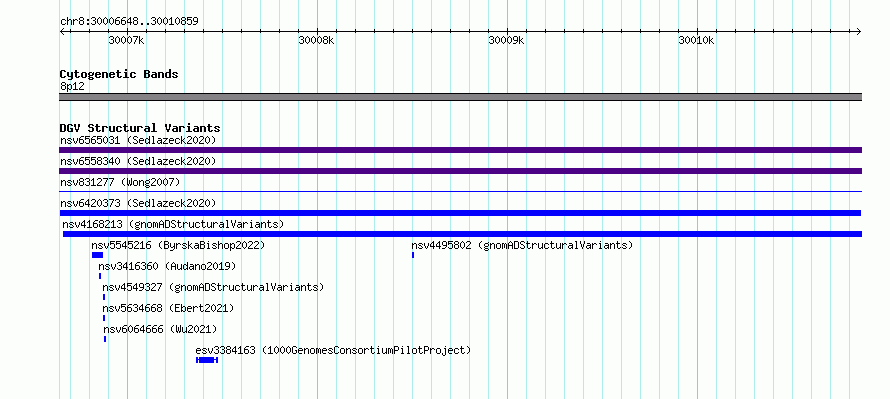Open the esv3384163 (1000GenomesConsortiumPilotProject) label

point(333,350)
